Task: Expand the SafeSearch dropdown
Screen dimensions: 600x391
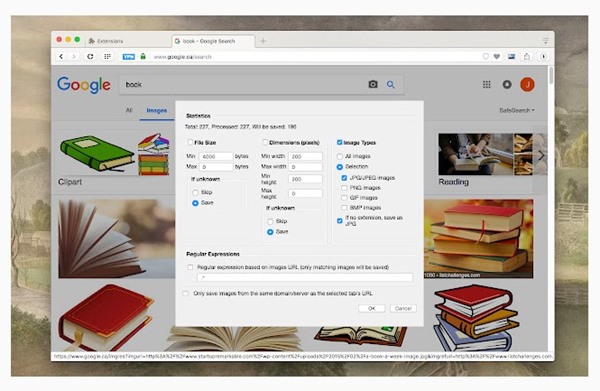Action: (x=517, y=110)
